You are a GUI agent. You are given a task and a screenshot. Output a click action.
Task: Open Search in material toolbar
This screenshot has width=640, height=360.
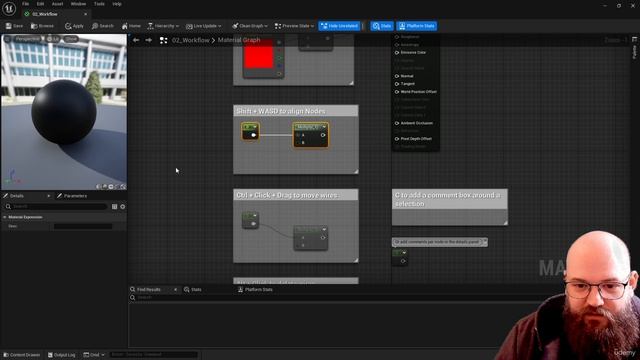click(x=102, y=26)
